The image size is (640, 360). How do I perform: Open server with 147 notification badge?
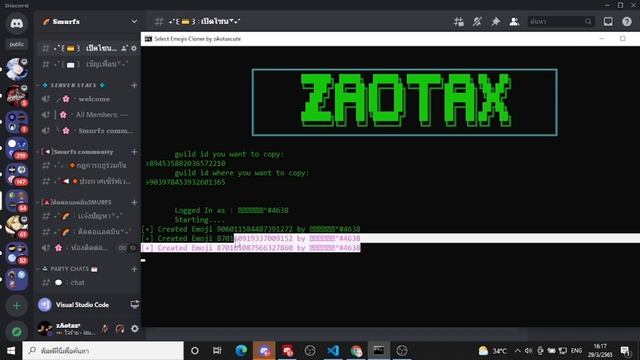pyautogui.click(x=16, y=174)
